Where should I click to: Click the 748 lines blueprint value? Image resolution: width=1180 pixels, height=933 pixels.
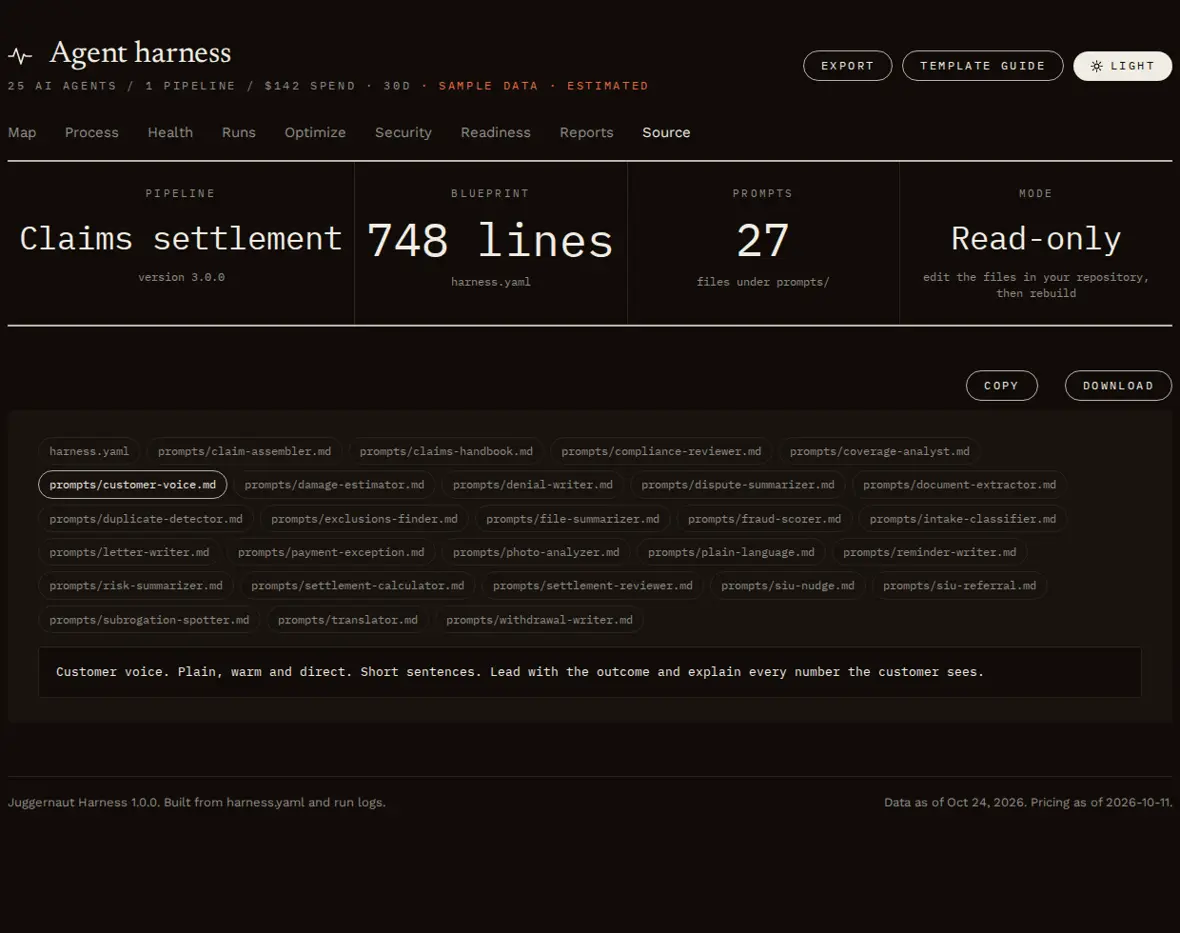point(490,241)
